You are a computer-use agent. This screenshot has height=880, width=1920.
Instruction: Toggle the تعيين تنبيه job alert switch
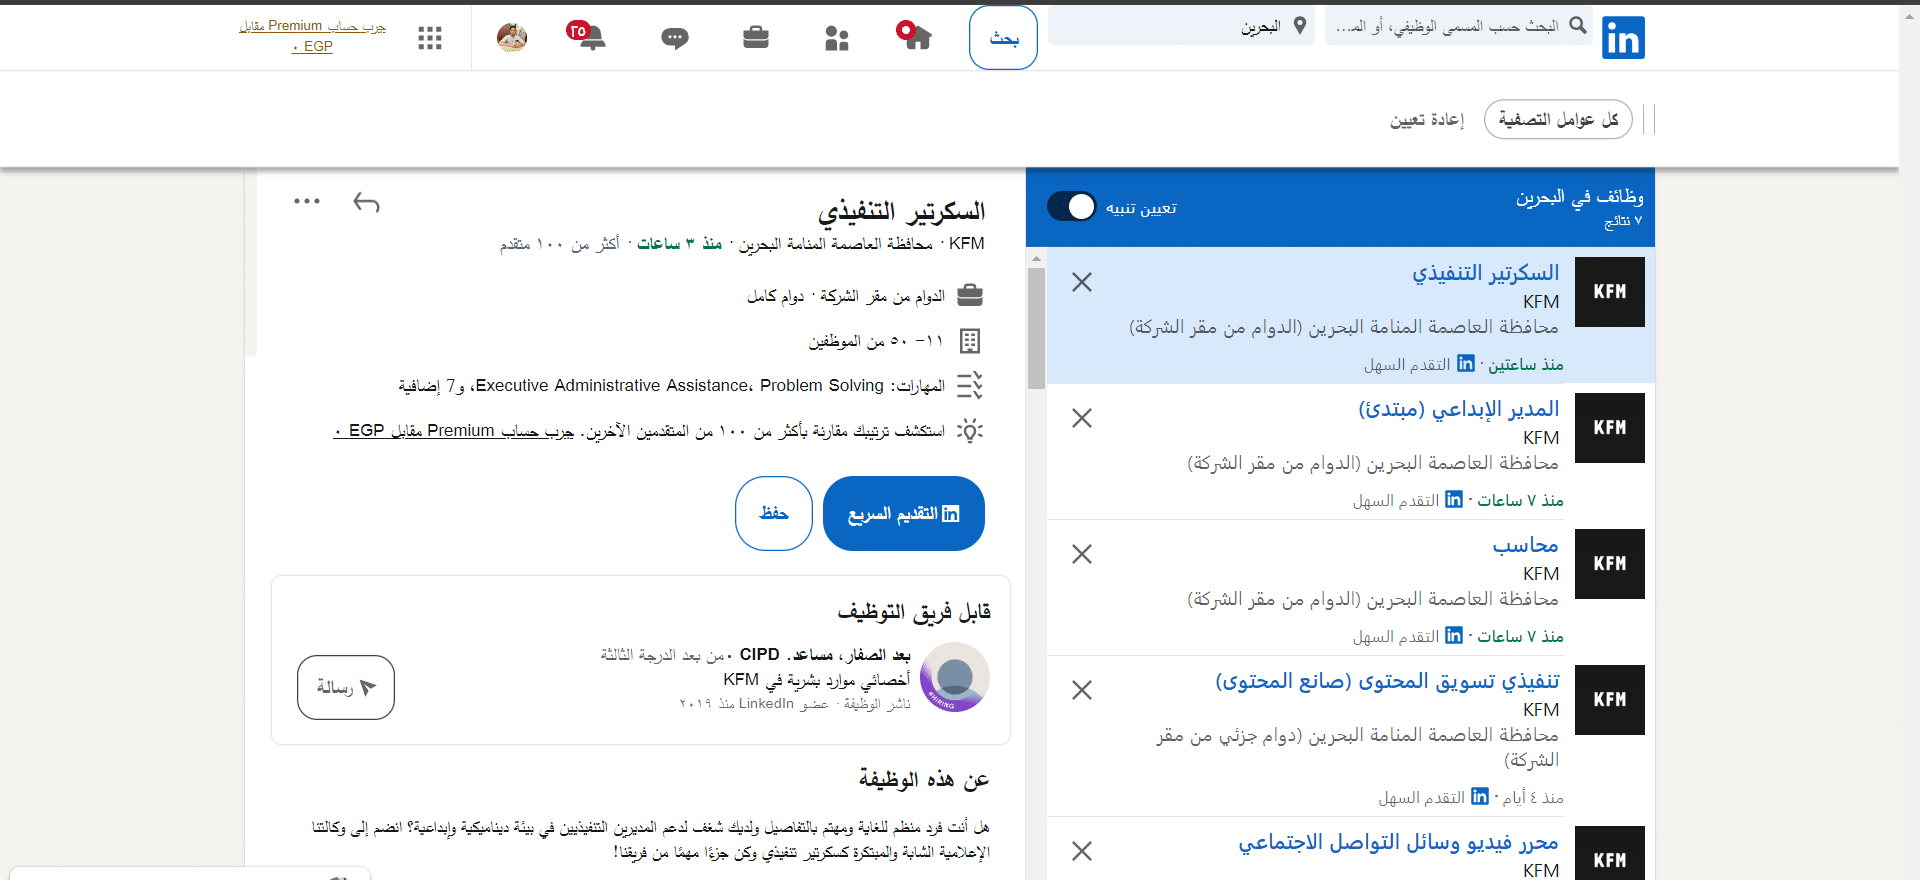coord(1072,207)
